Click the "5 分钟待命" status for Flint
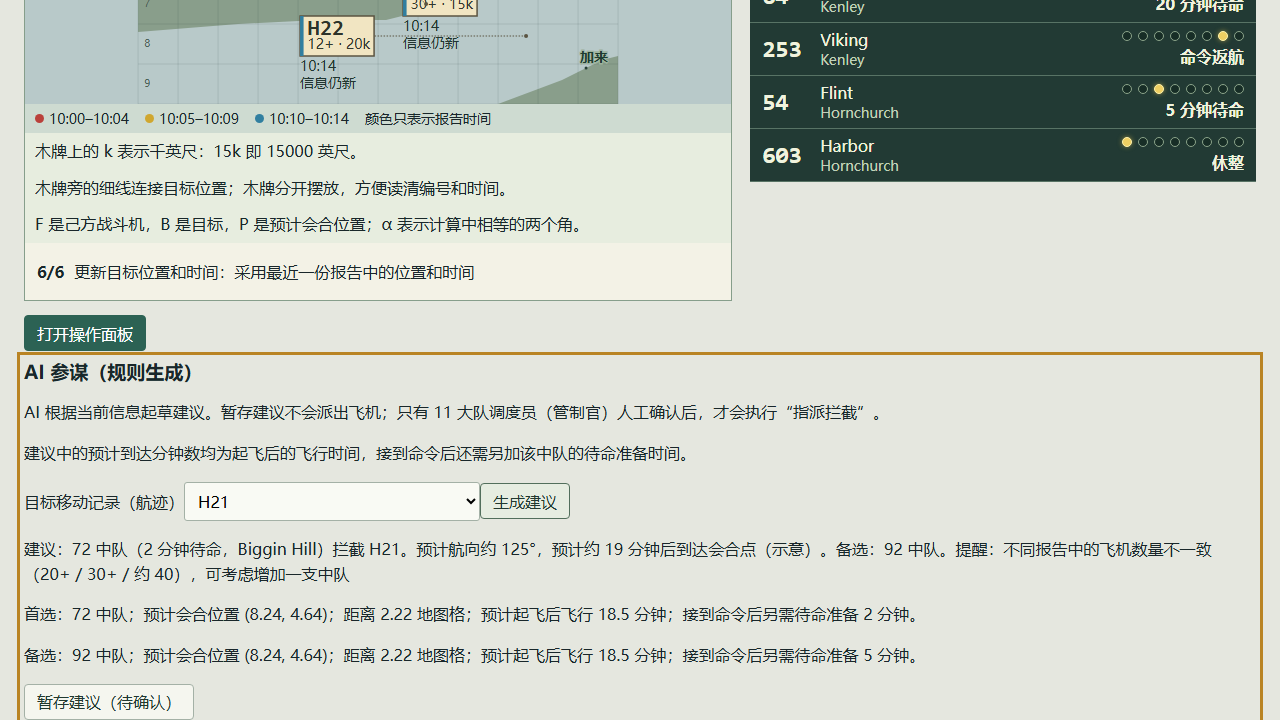Viewport: 1280px width, 720px height. [x=1205, y=110]
